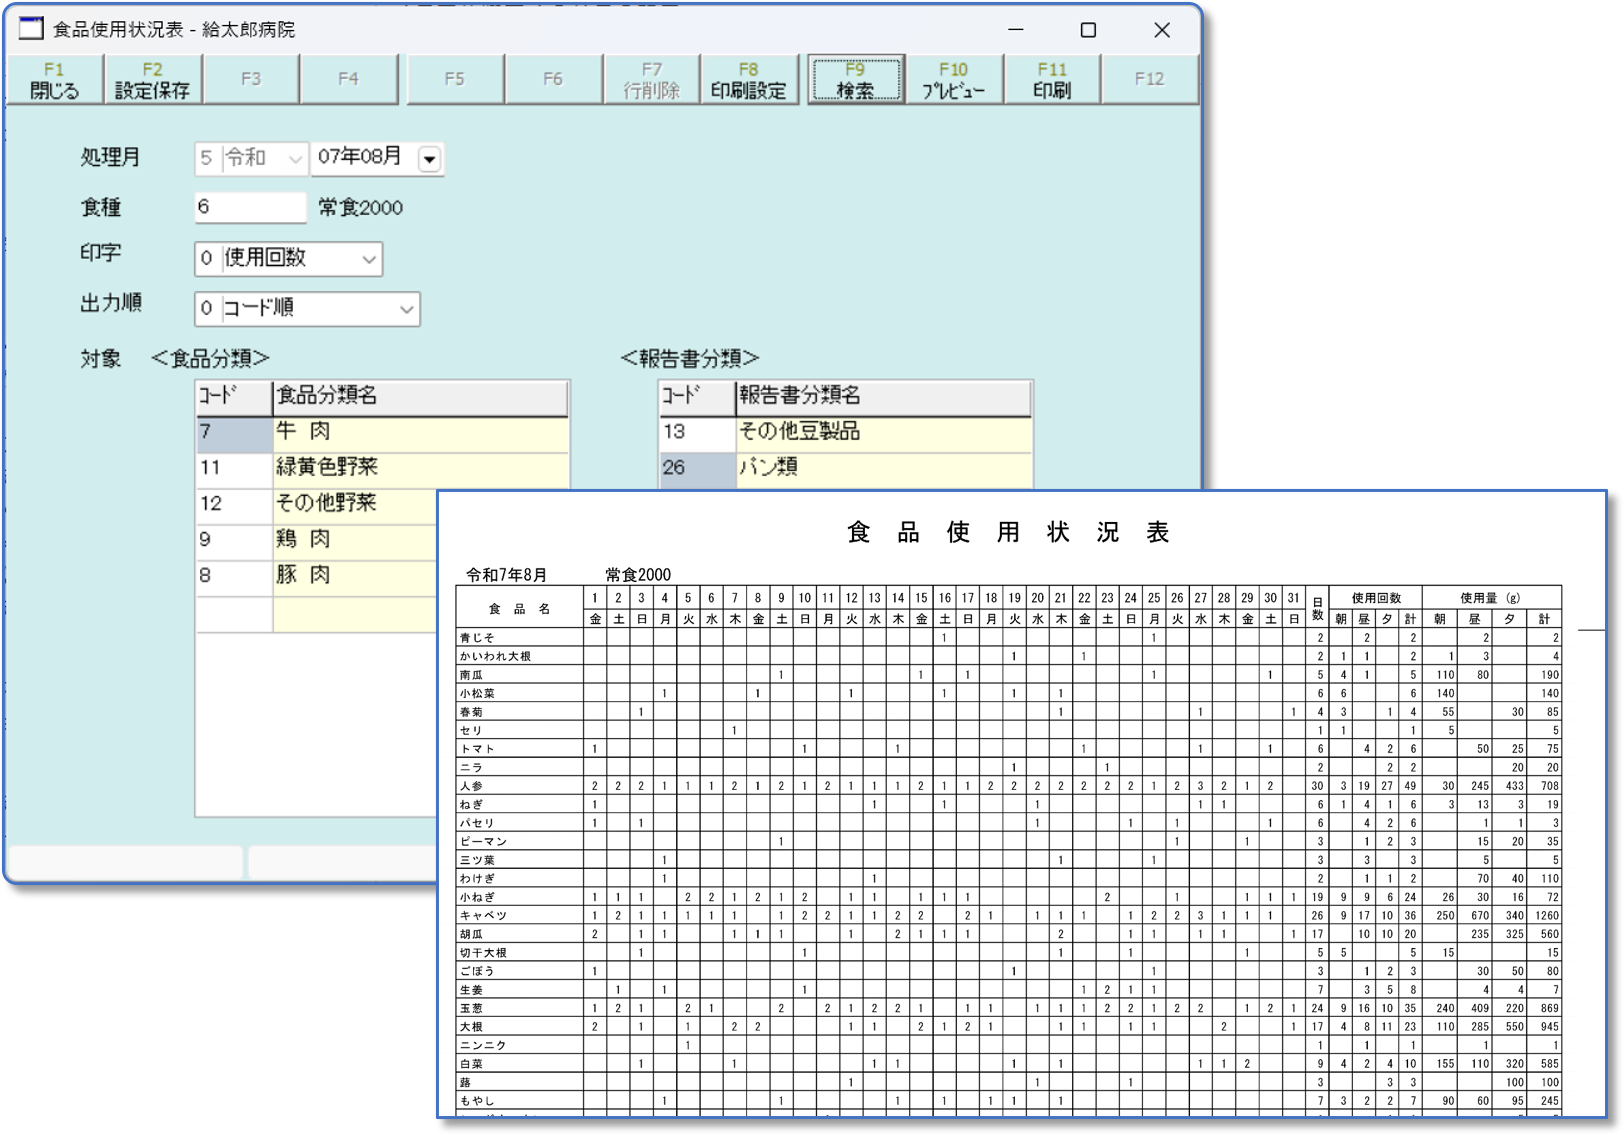Expand the 出力順 コード順 dropdown
The width and height of the screenshot is (1624, 1135).
click(406, 309)
